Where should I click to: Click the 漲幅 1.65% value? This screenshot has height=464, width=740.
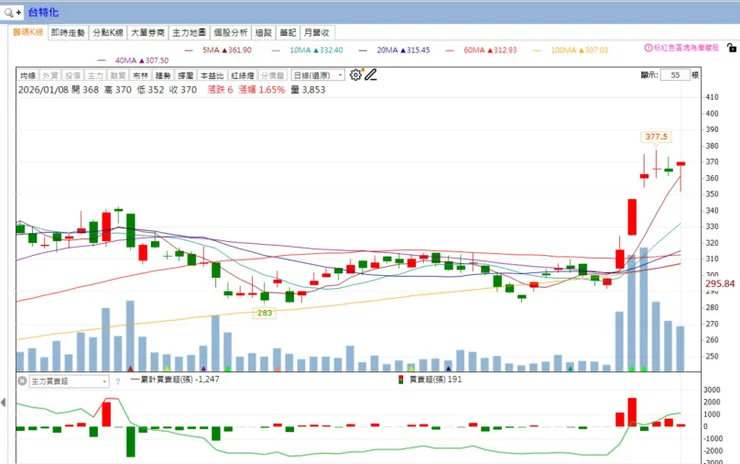[262, 90]
